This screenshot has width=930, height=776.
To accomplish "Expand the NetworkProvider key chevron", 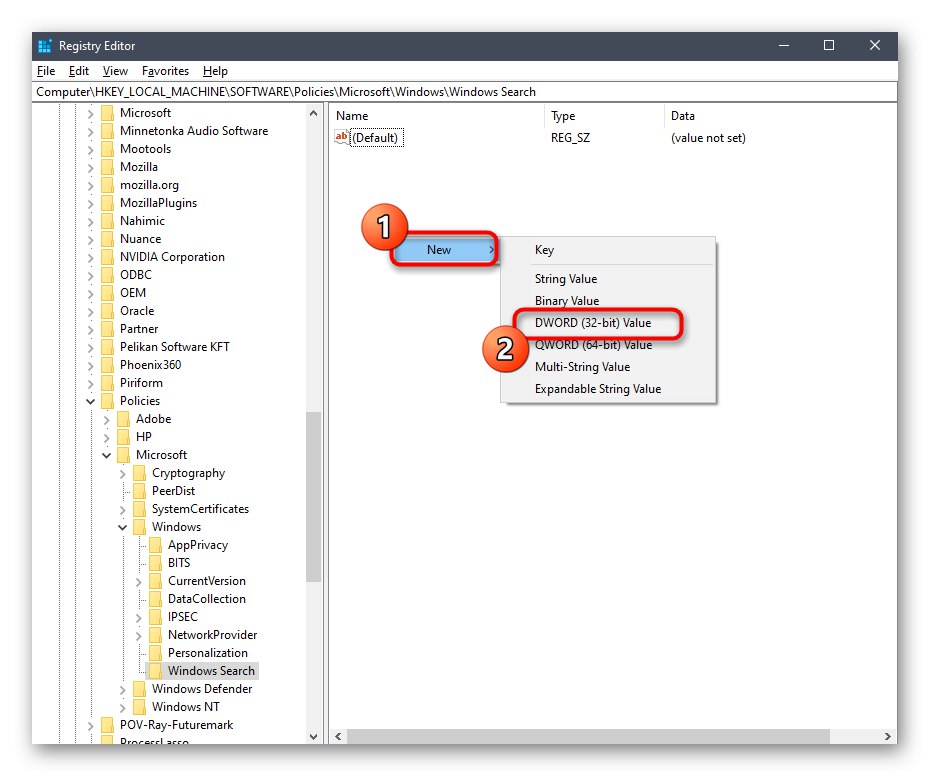I will point(138,635).
